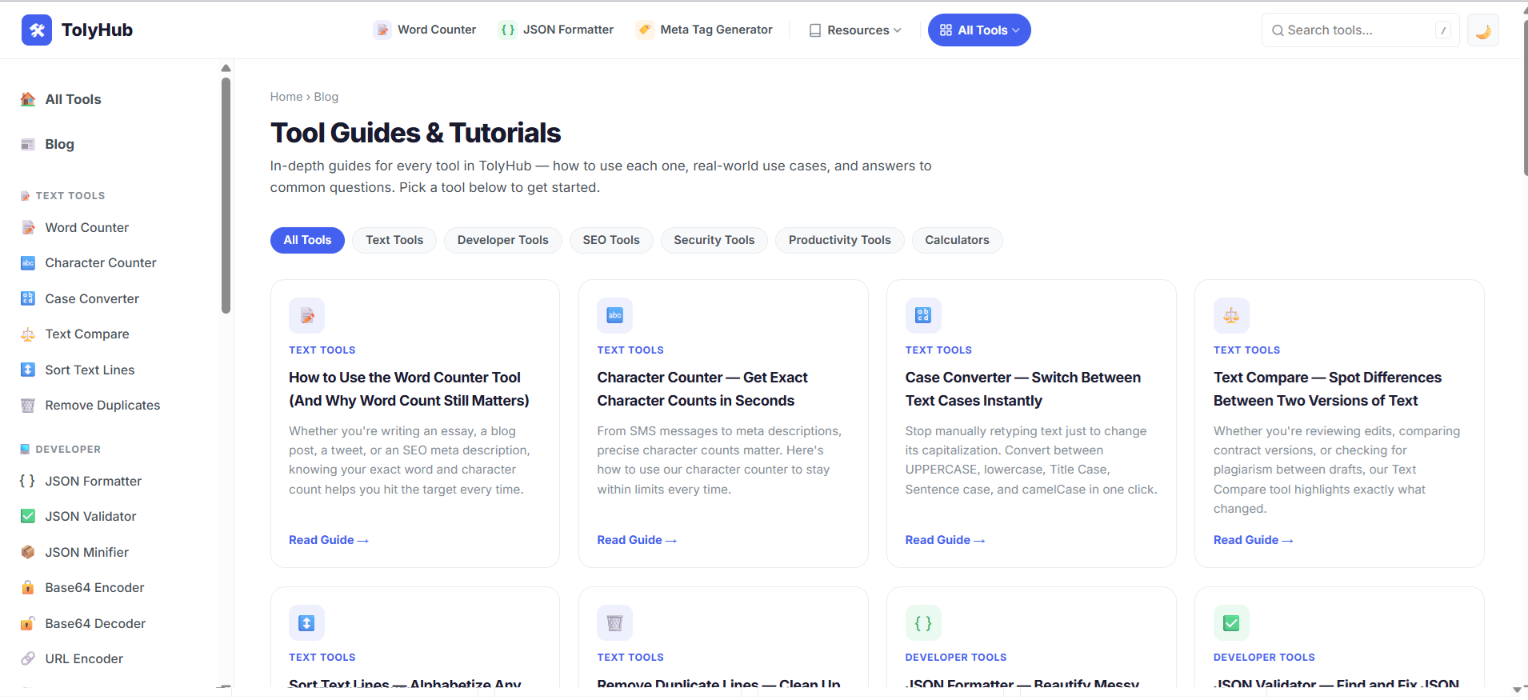The image size is (1528, 700).
Task: Show the Calculators guides filter
Action: [957, 240]
